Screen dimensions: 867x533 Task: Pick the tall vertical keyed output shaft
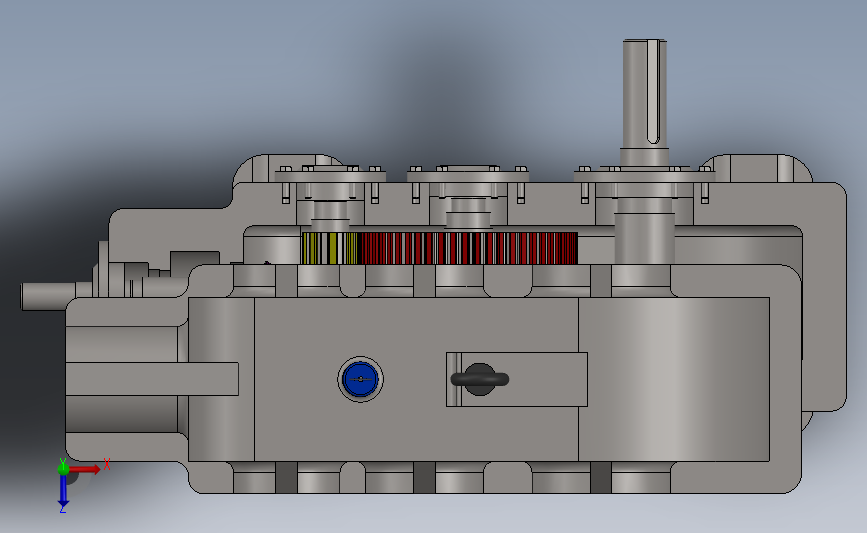point(645,94)
